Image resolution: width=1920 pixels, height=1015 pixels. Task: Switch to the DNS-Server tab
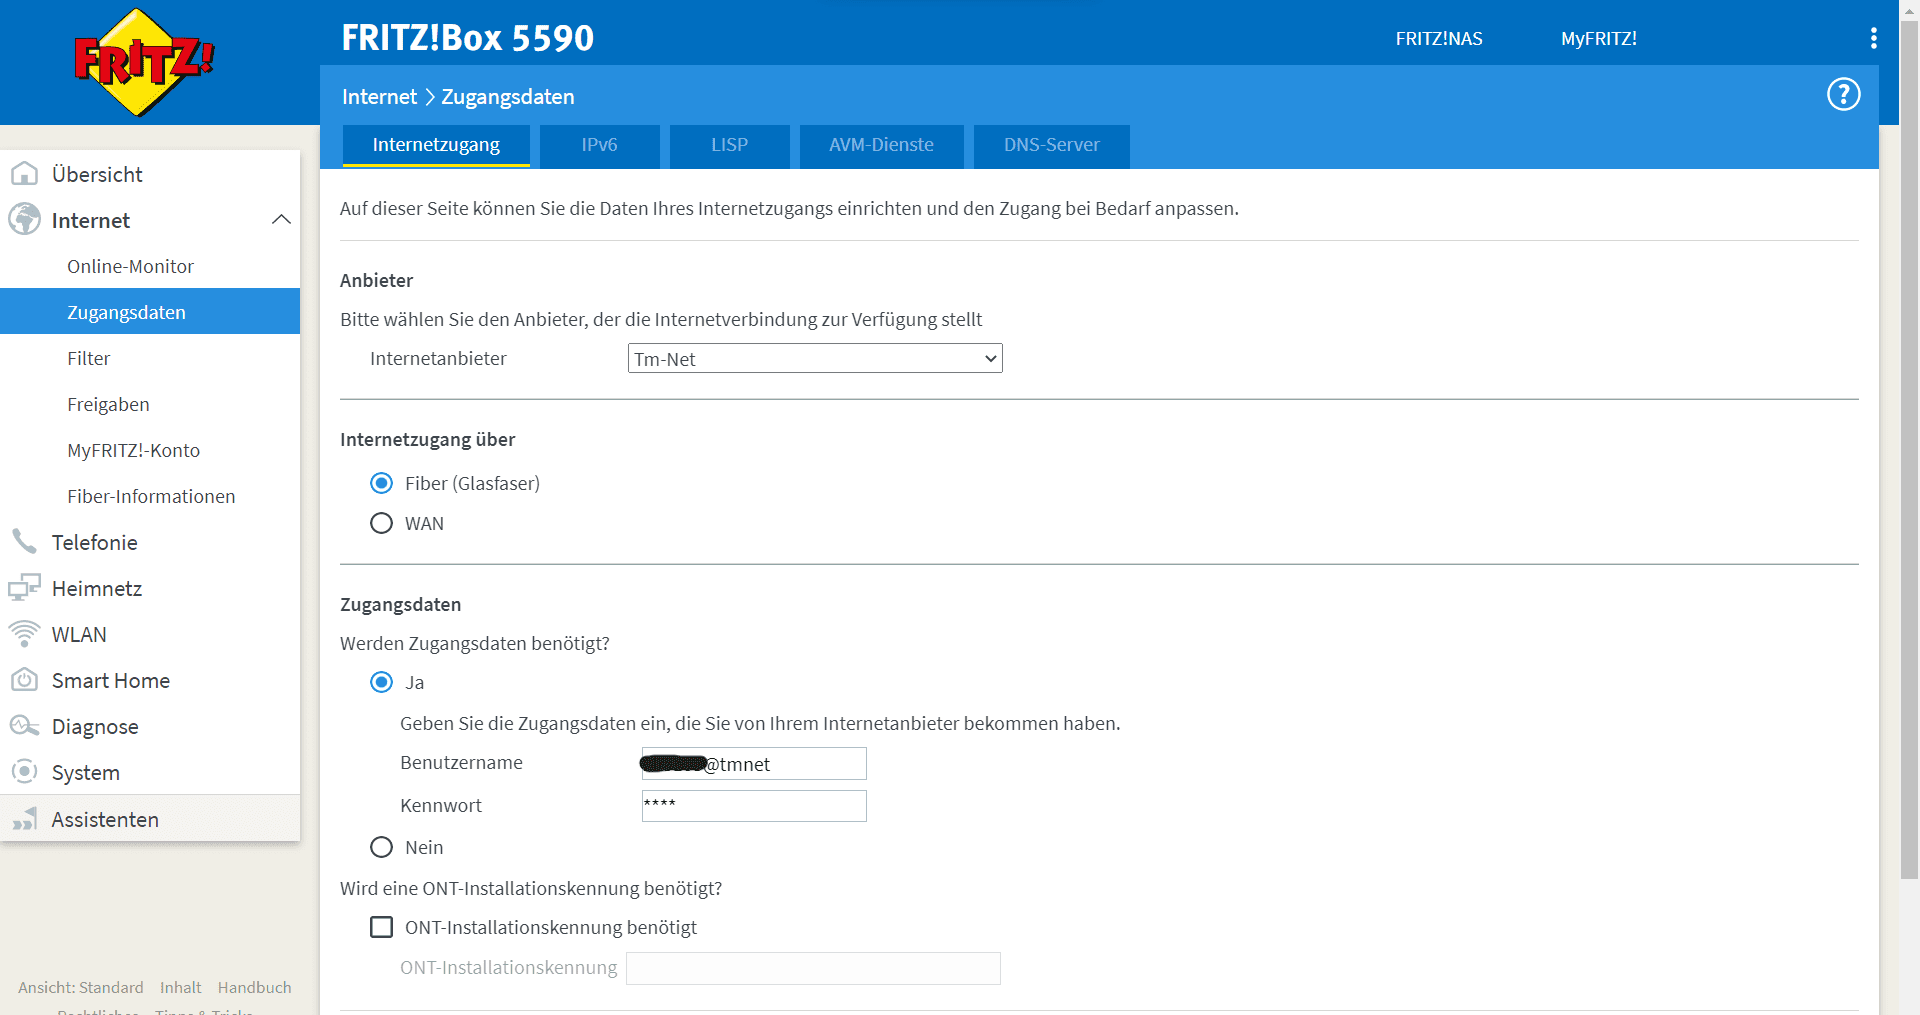click(1051, 145)
